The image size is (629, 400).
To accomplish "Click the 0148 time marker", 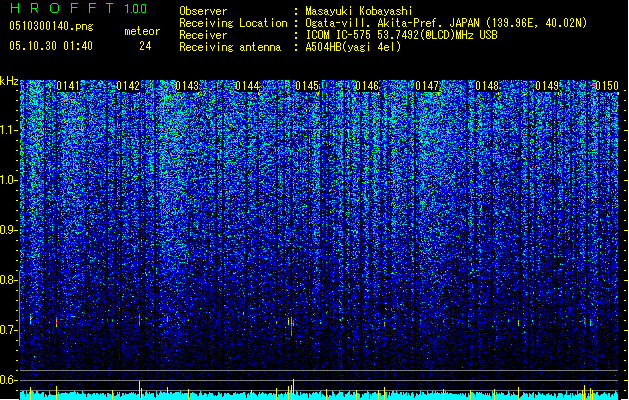I will click(x=487, y=86).
